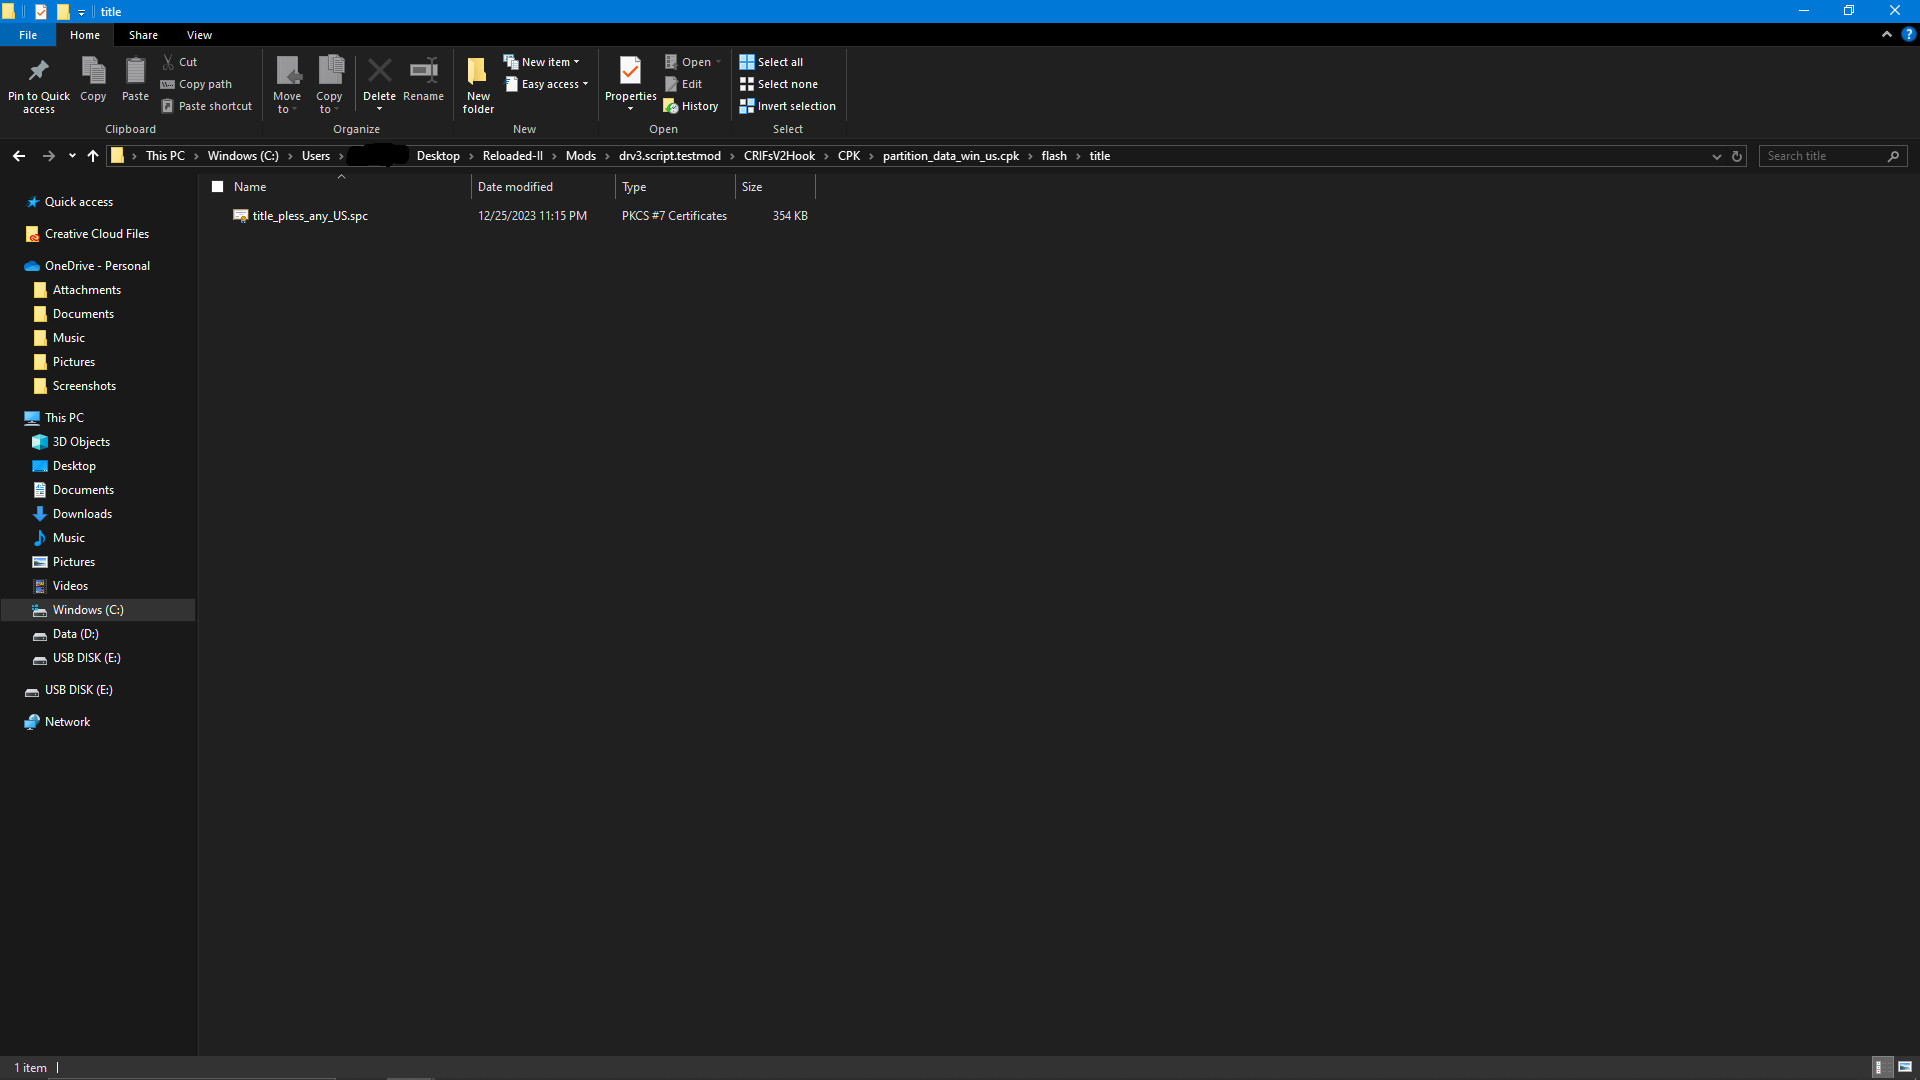Screen dimensions: 1920x1080
Task: Click the New folder icon
Action: click(478, 72)
